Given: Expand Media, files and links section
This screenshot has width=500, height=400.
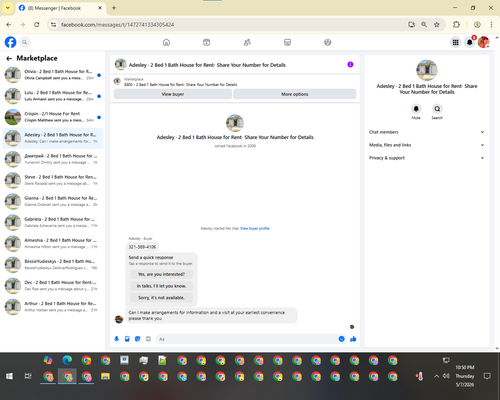Looking at the screenshot, I should pos(426,145).
